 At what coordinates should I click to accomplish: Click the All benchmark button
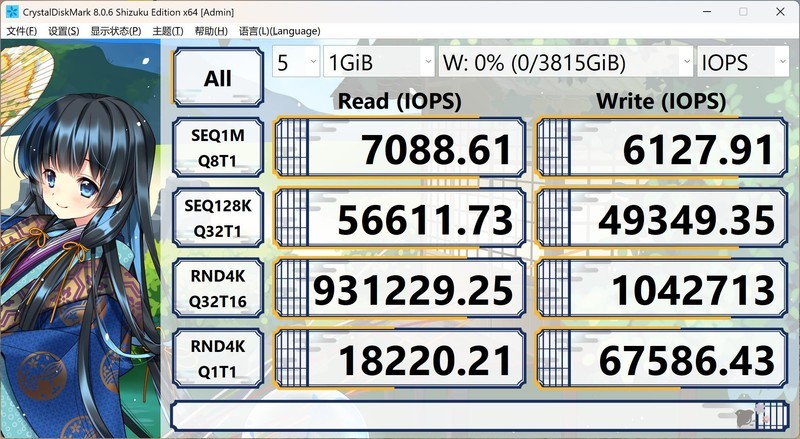click(x=218, y=78)
